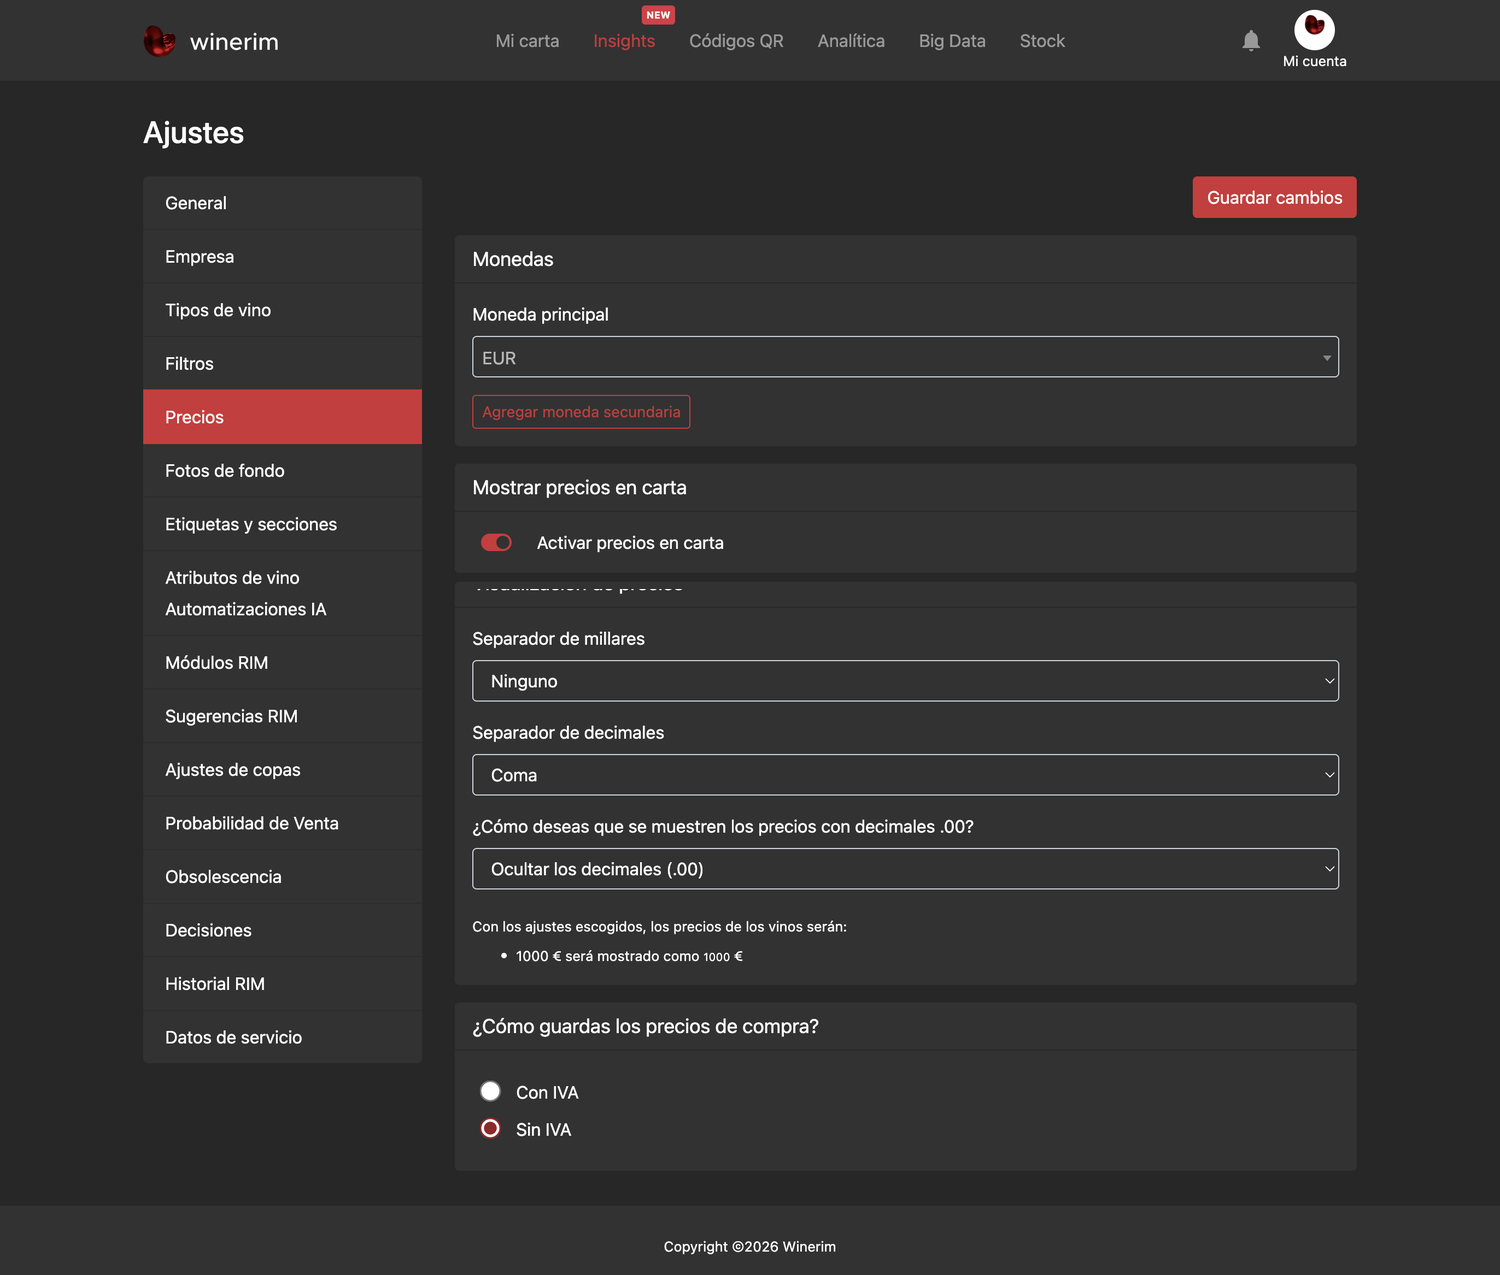
Task: Click the Mi cuenta label
Action: (x=1314, y=61)
